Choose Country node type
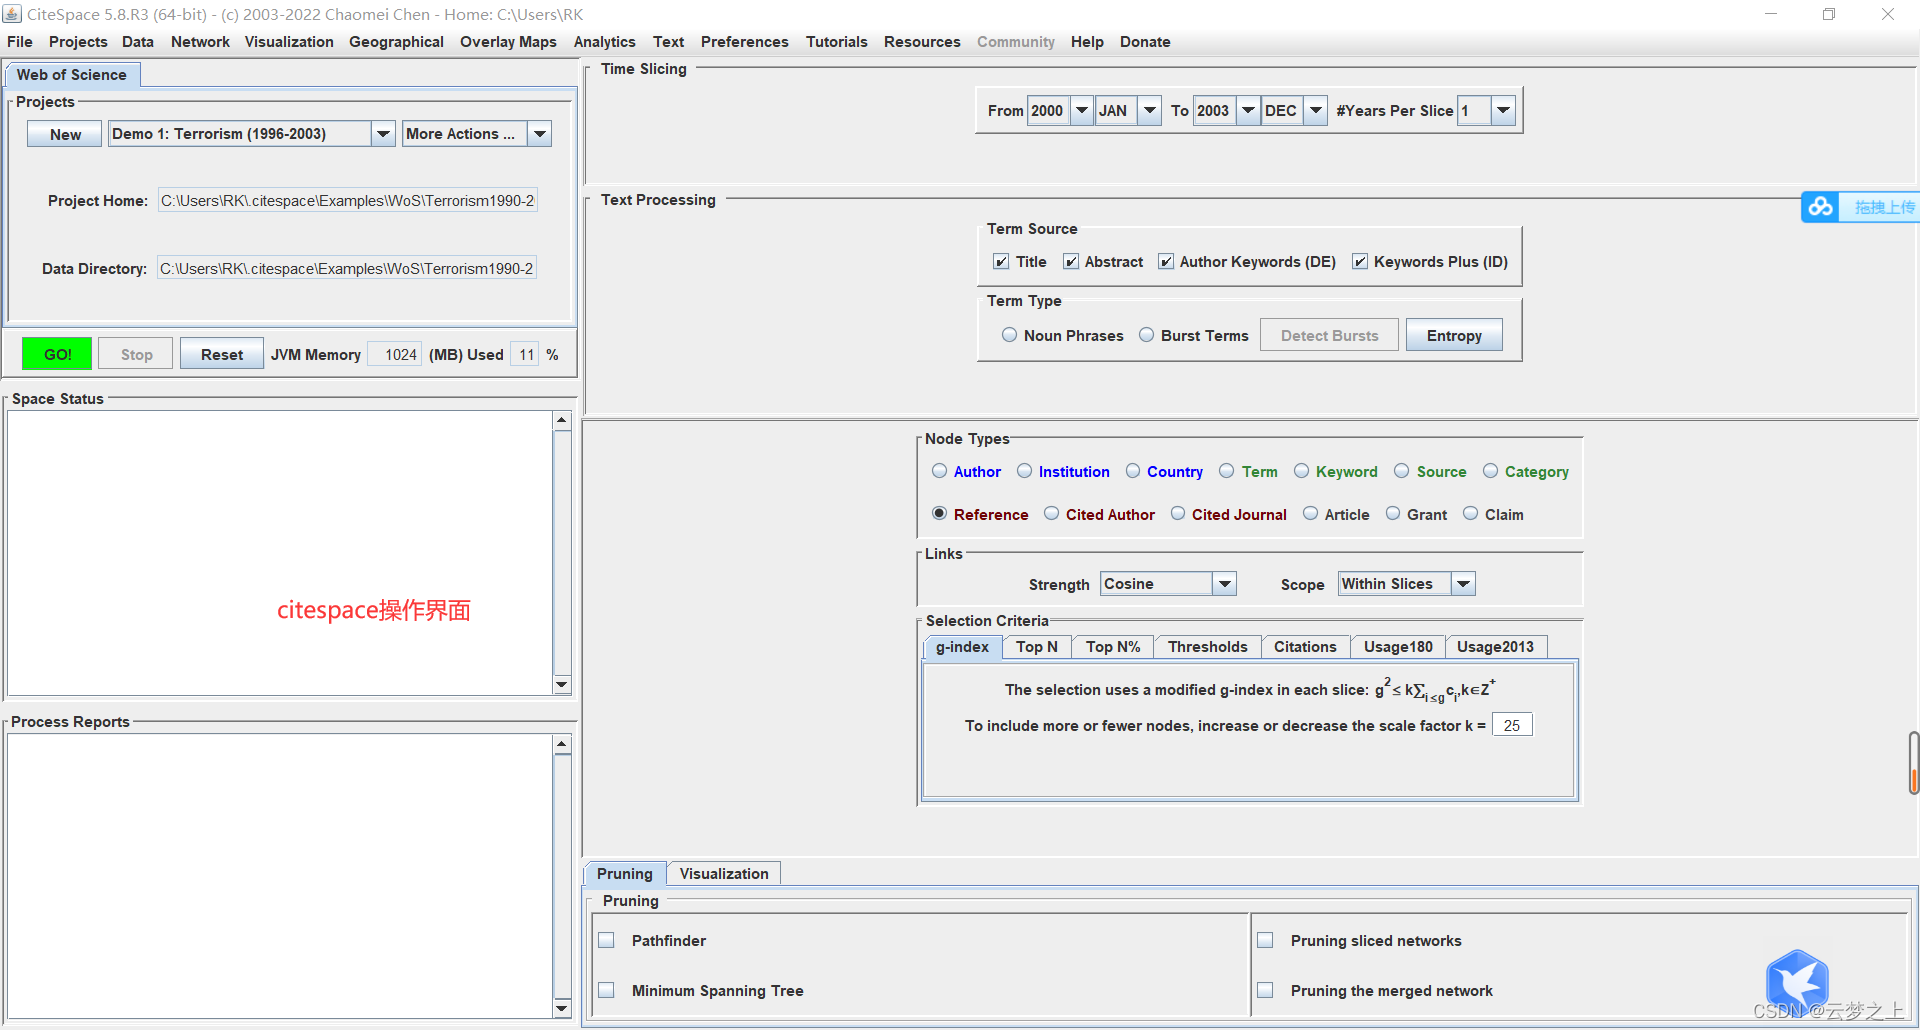This screenshot has height=1030, width=1920. pyautogui.click(x=1133, y=471)
